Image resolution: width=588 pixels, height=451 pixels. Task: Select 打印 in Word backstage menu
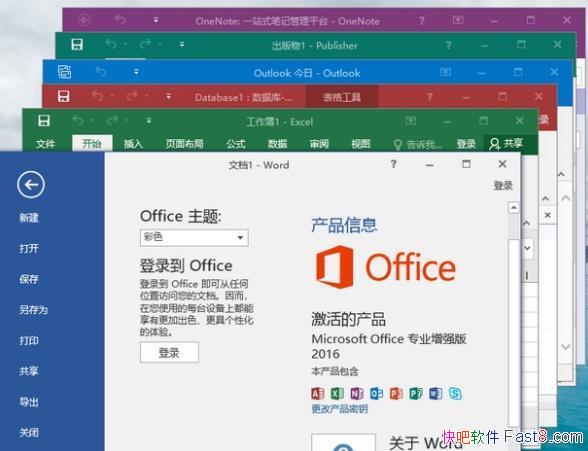coord(29,340)
